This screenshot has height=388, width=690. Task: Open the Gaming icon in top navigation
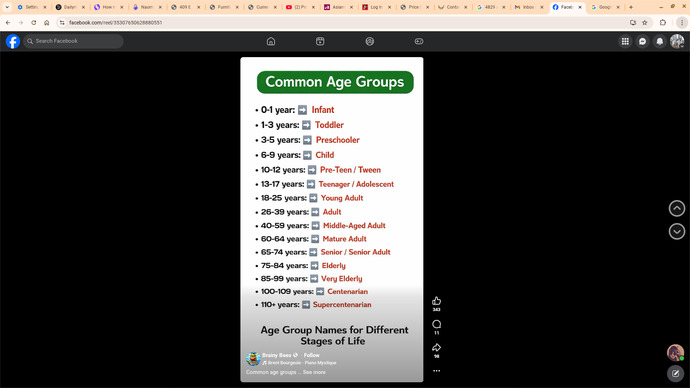pyautogui.click(x=419, y=41)
